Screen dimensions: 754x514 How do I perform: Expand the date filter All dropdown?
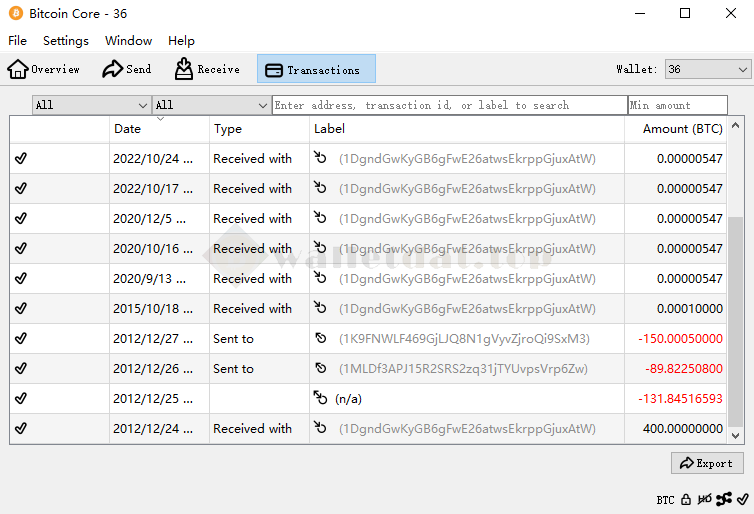point(91,105)
